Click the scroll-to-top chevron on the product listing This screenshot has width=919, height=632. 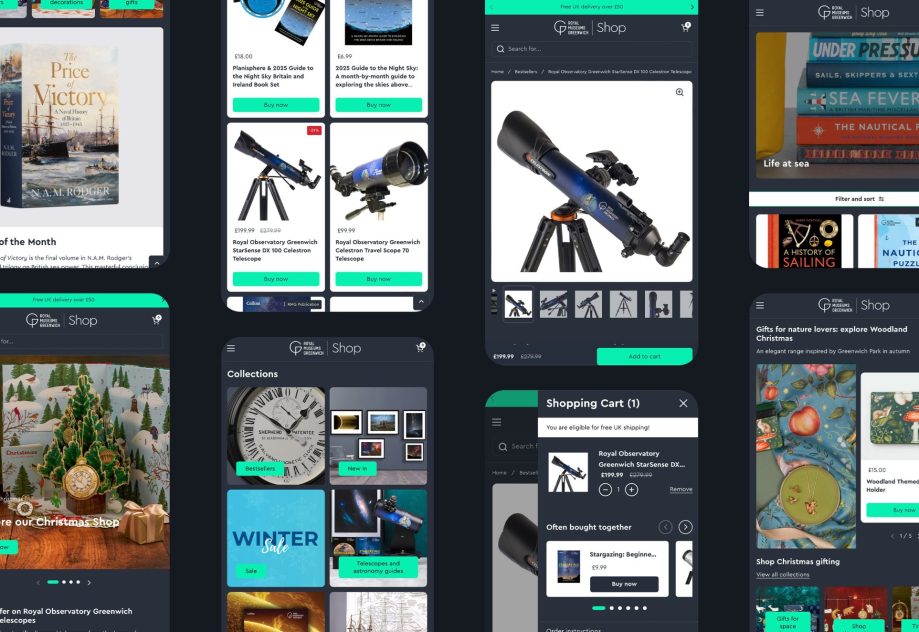coord(420,303)
